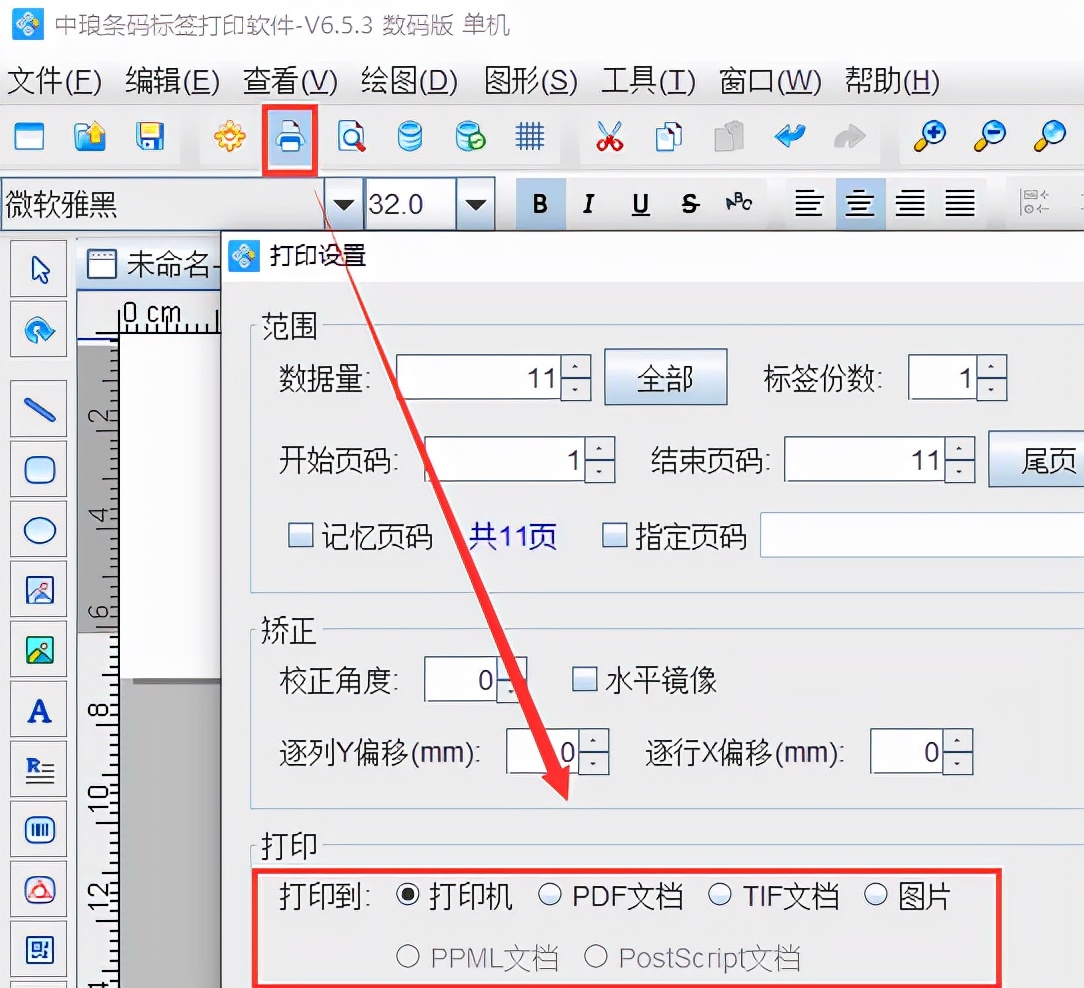Open the 工具 menu
The image size is (1084, 988).
click(647, 82)
